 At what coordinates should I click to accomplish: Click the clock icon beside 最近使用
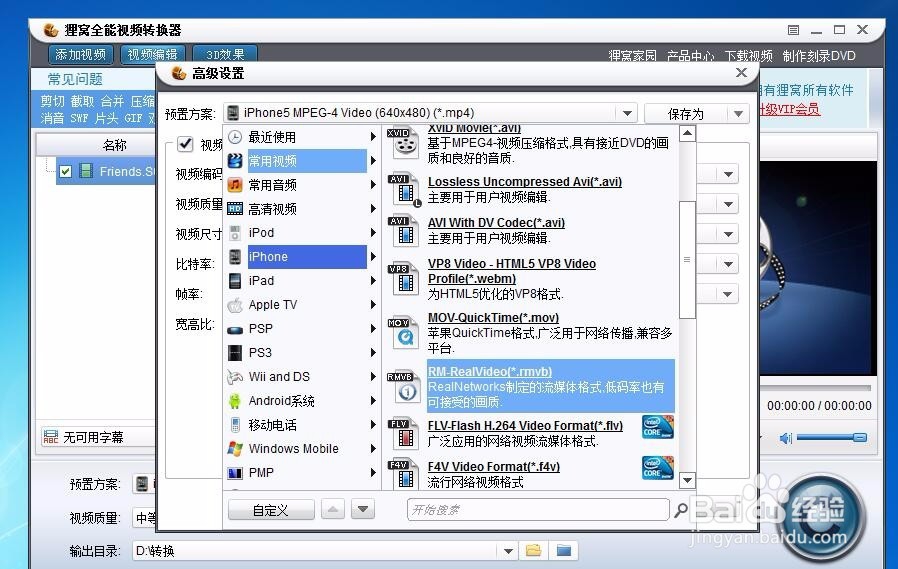(x=235, y=137)
